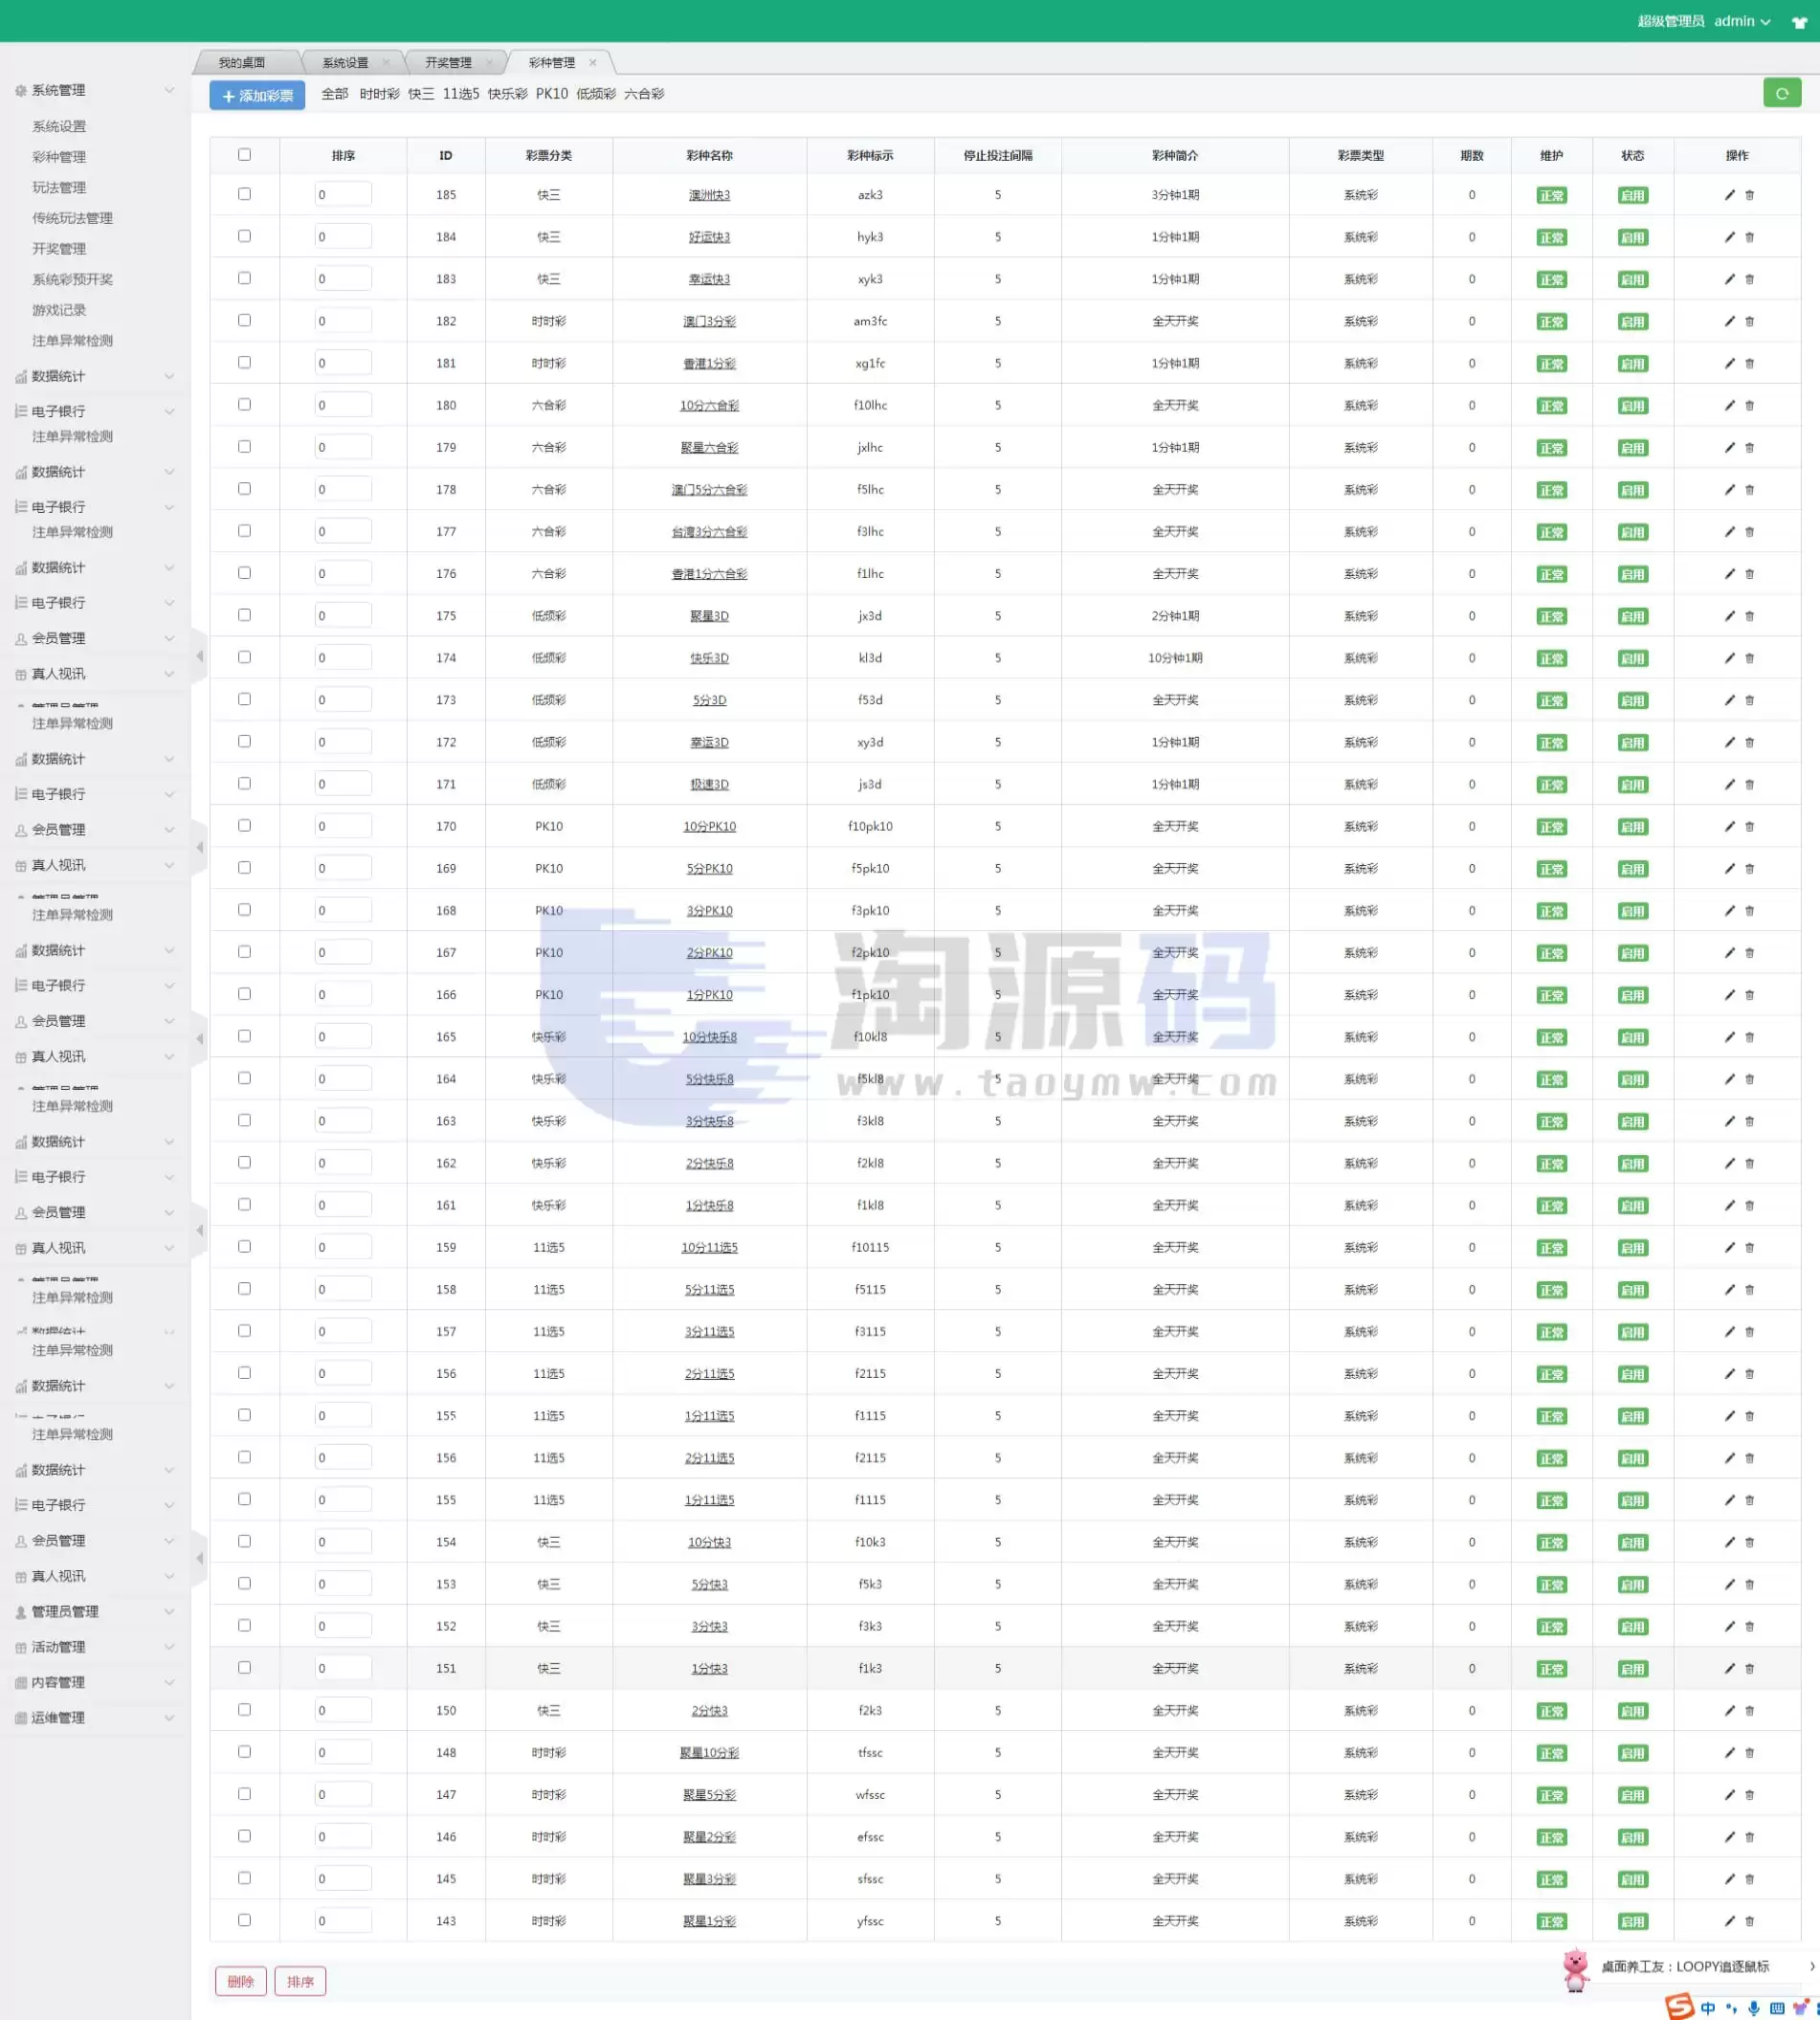The height and width of the screenshot is (2020, 1820).
Task: Close the 彩种管理 tab with its X
Action: tap(593, 62)
